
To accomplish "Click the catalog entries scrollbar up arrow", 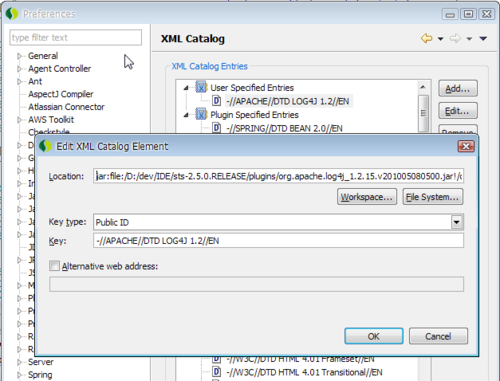I will coord(423,87).
